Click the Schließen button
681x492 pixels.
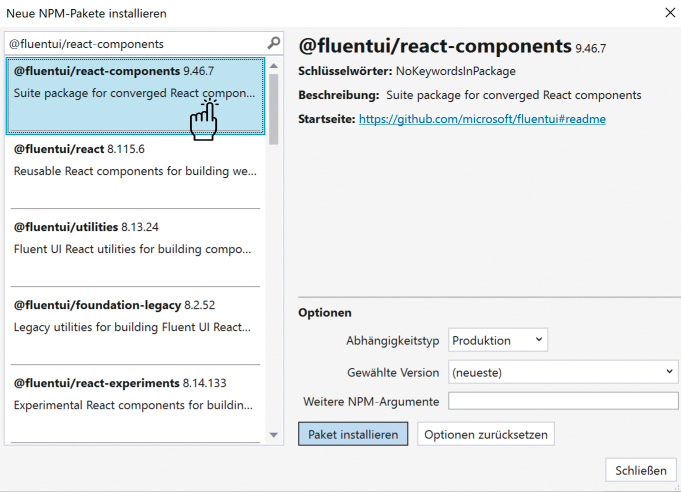click(x=641, y=470)
